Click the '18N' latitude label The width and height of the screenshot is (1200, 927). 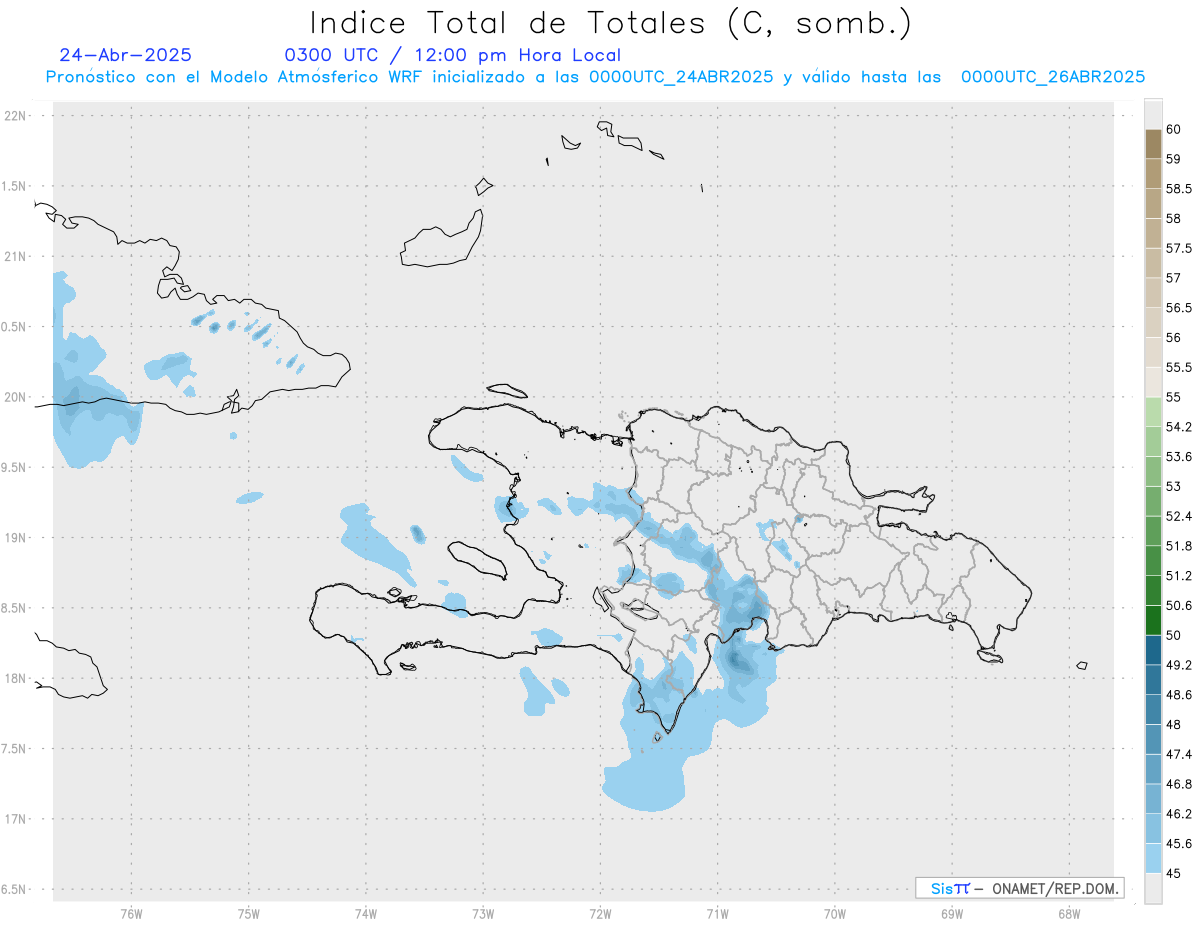pos(16,678)
